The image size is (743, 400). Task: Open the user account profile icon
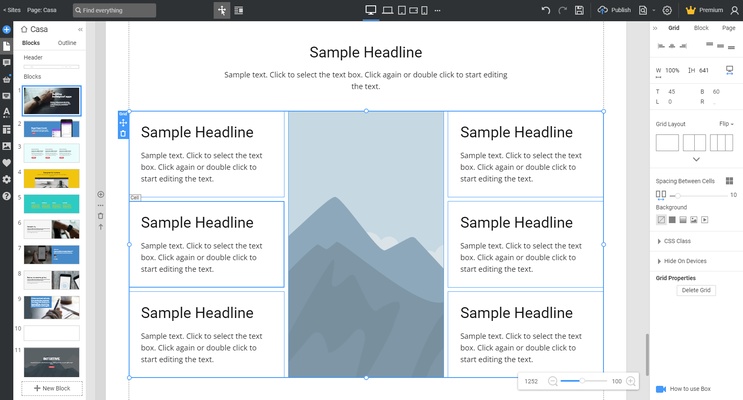point(734,10)
